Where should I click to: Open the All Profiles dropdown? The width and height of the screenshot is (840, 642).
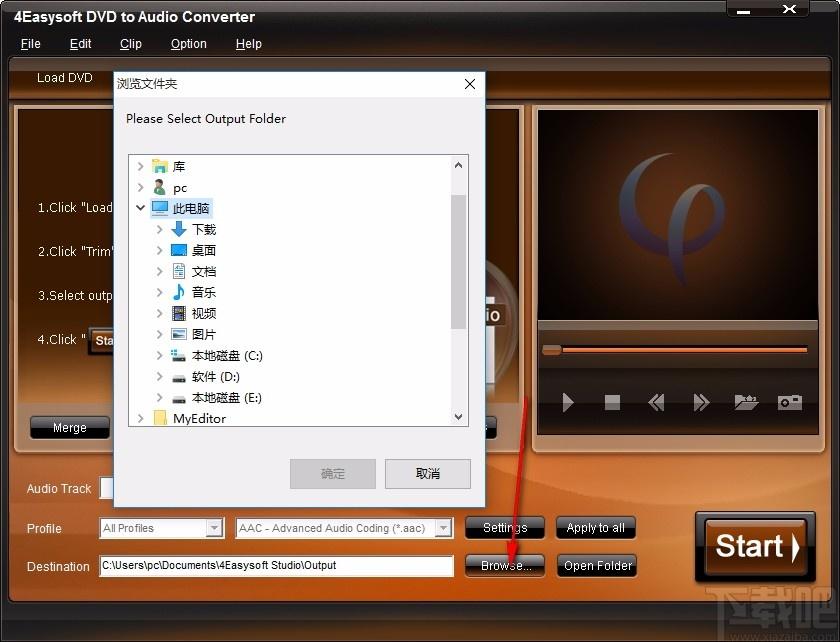tap(214, 528)
